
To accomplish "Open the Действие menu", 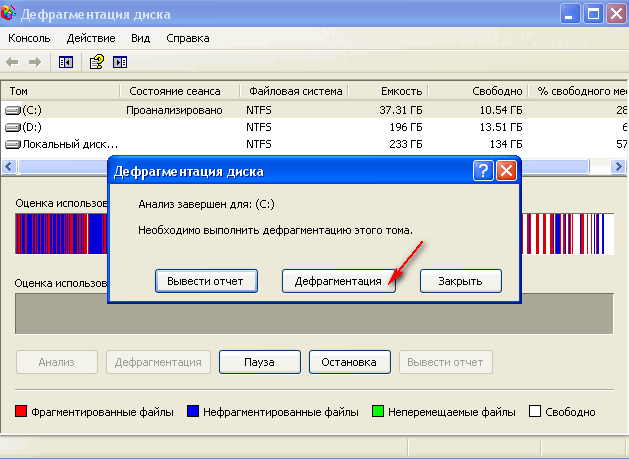I will 90,38.
